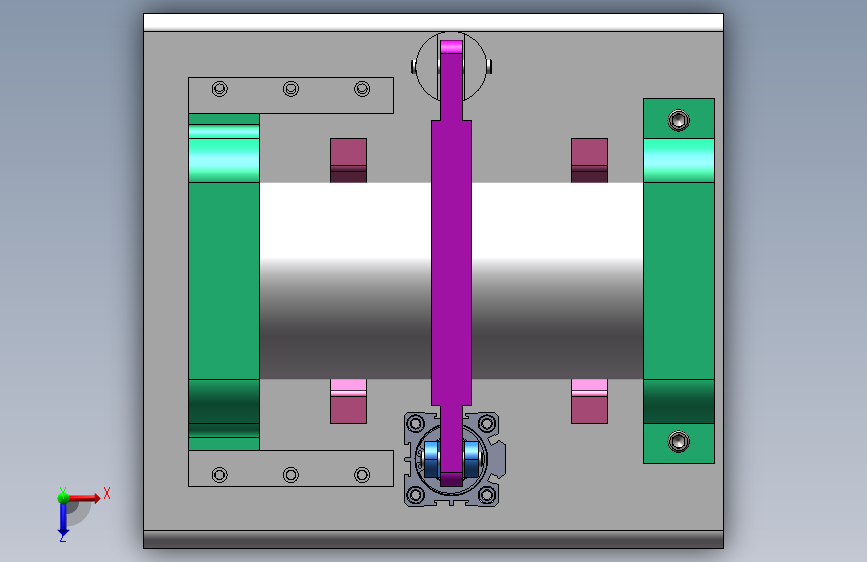
Task: Select the long purple lever arm
Action: point(451,263)
